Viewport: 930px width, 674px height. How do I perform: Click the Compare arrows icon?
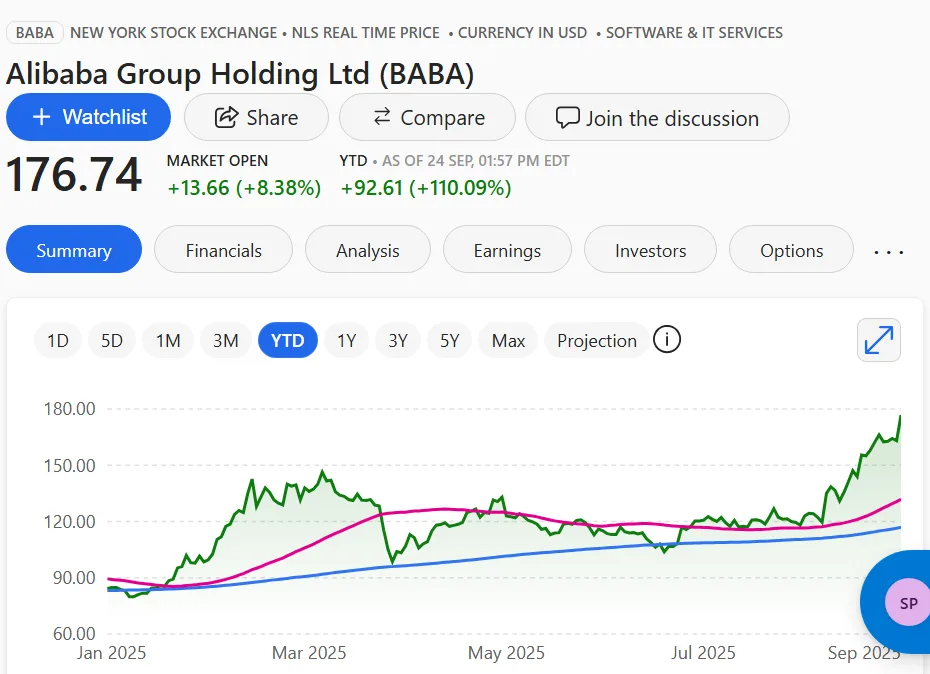pos(384,117)
